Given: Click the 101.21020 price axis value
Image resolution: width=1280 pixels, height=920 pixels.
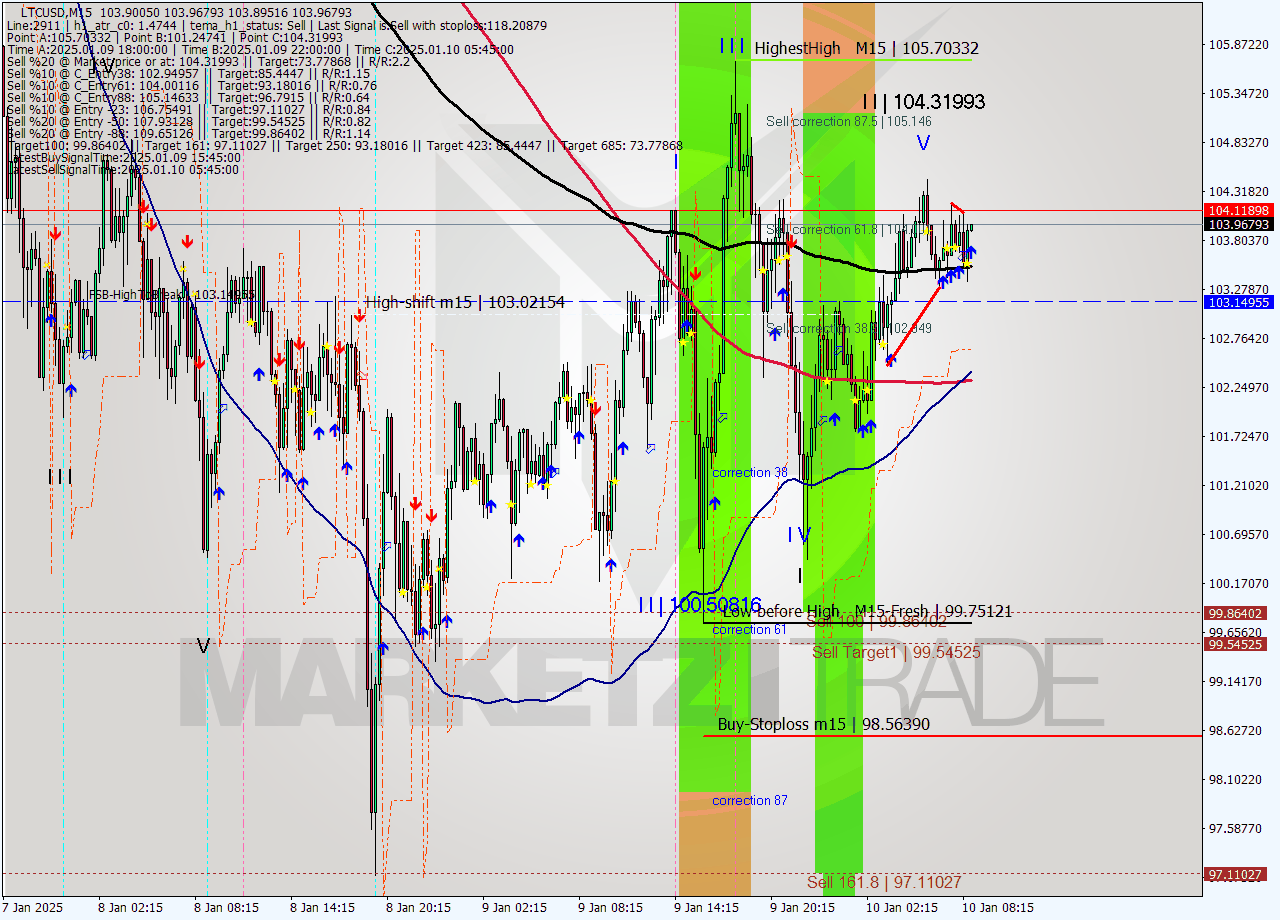Looking at the screenshot, I should [1238, 485].
